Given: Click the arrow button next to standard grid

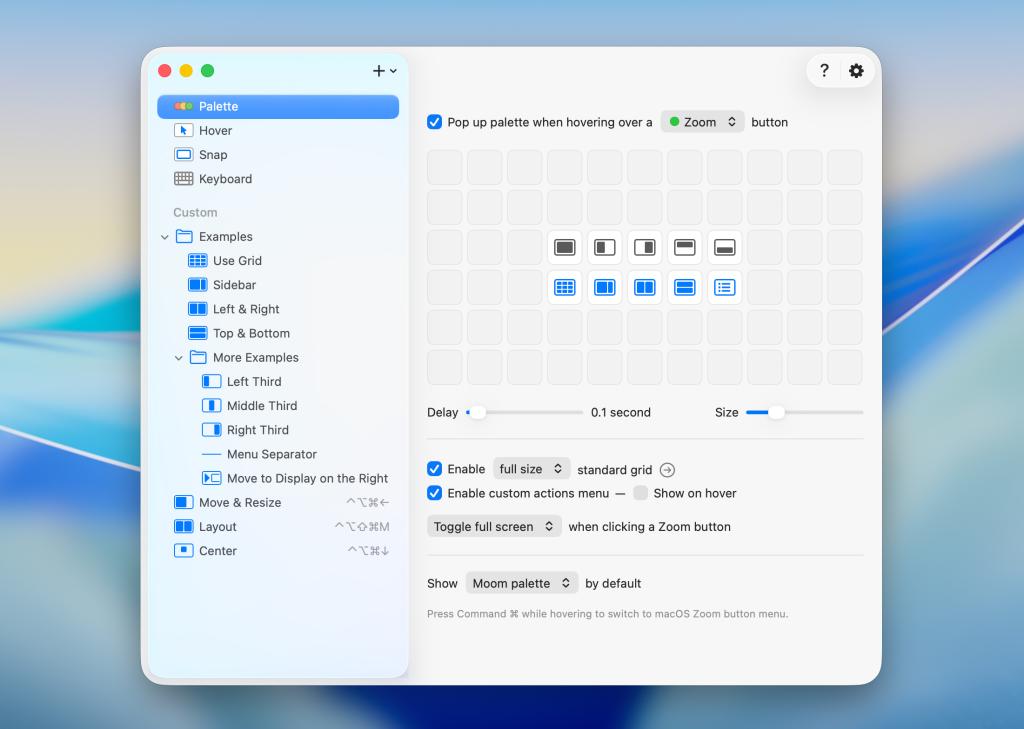Looking at the screenshot, I should tap(667, 470).
